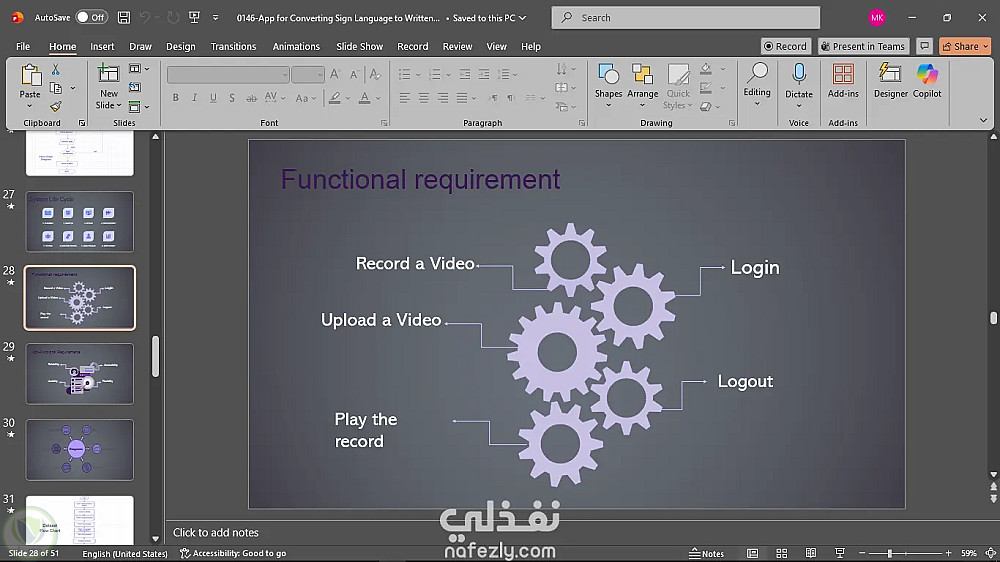Switch to Slide Sorter view
The width and height of the screenshot is (1000, 562).
pos(781,553)
